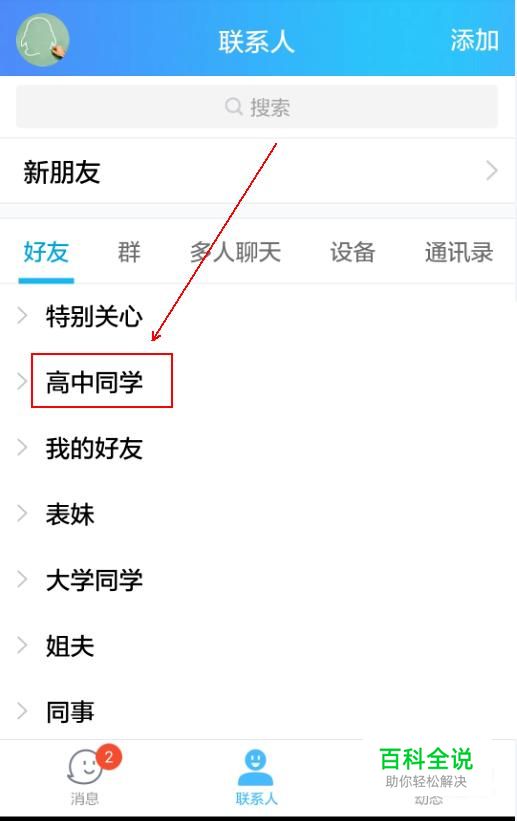Open the 通讯录 tab
Viewport: 517px width, 821px height.
(459, 252)
